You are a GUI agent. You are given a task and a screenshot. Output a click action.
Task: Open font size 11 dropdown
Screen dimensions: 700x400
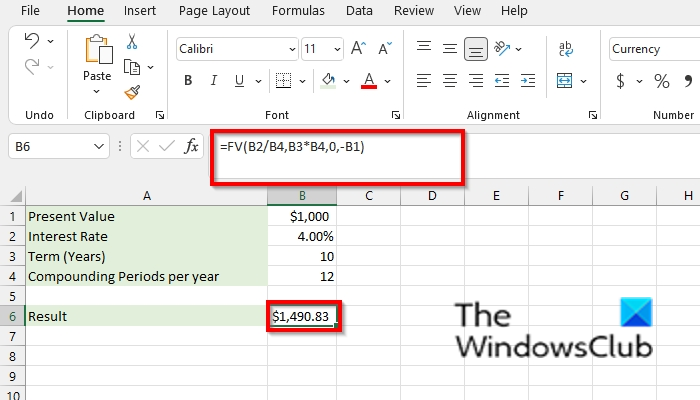(337, 49)
